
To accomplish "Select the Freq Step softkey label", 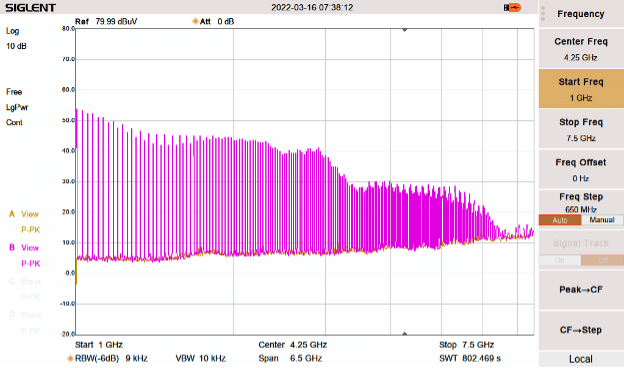I will coord(581,197).
